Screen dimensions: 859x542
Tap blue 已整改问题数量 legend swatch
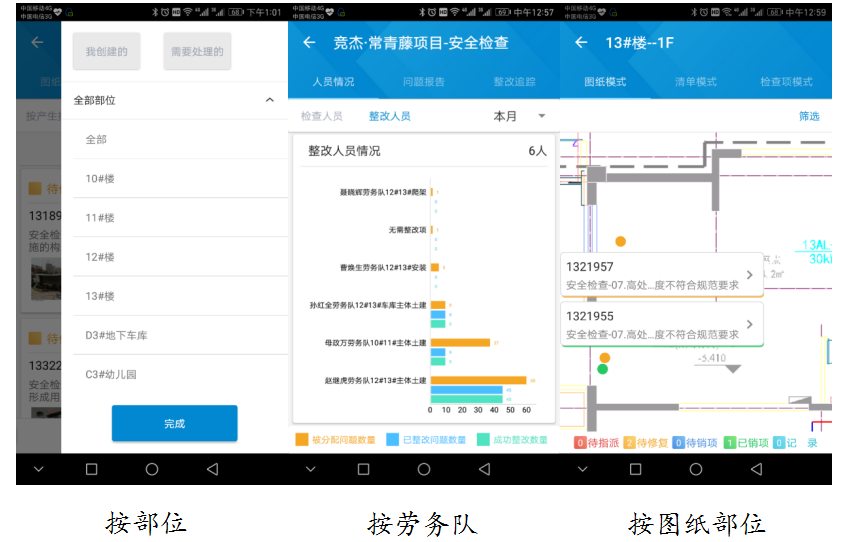[x=392, y=440]
